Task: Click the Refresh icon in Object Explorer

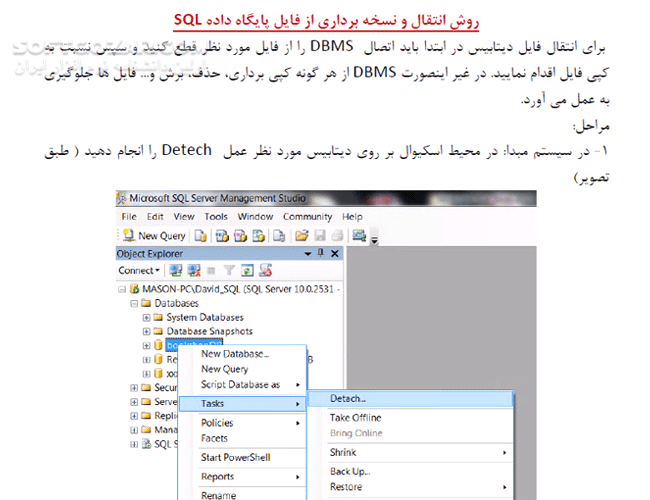Action: (x=247, y=271)
